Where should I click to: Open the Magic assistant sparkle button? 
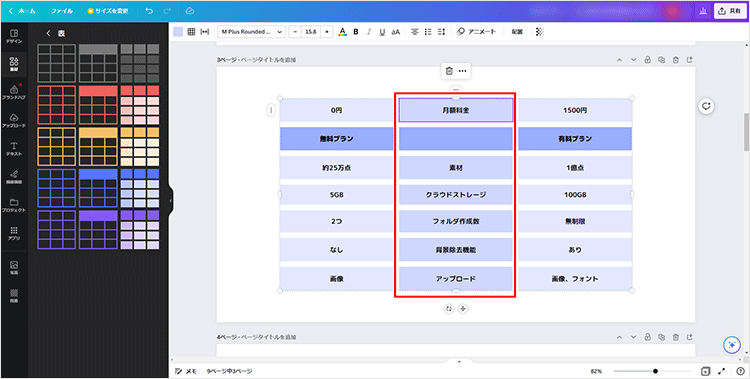click(731, 345)
